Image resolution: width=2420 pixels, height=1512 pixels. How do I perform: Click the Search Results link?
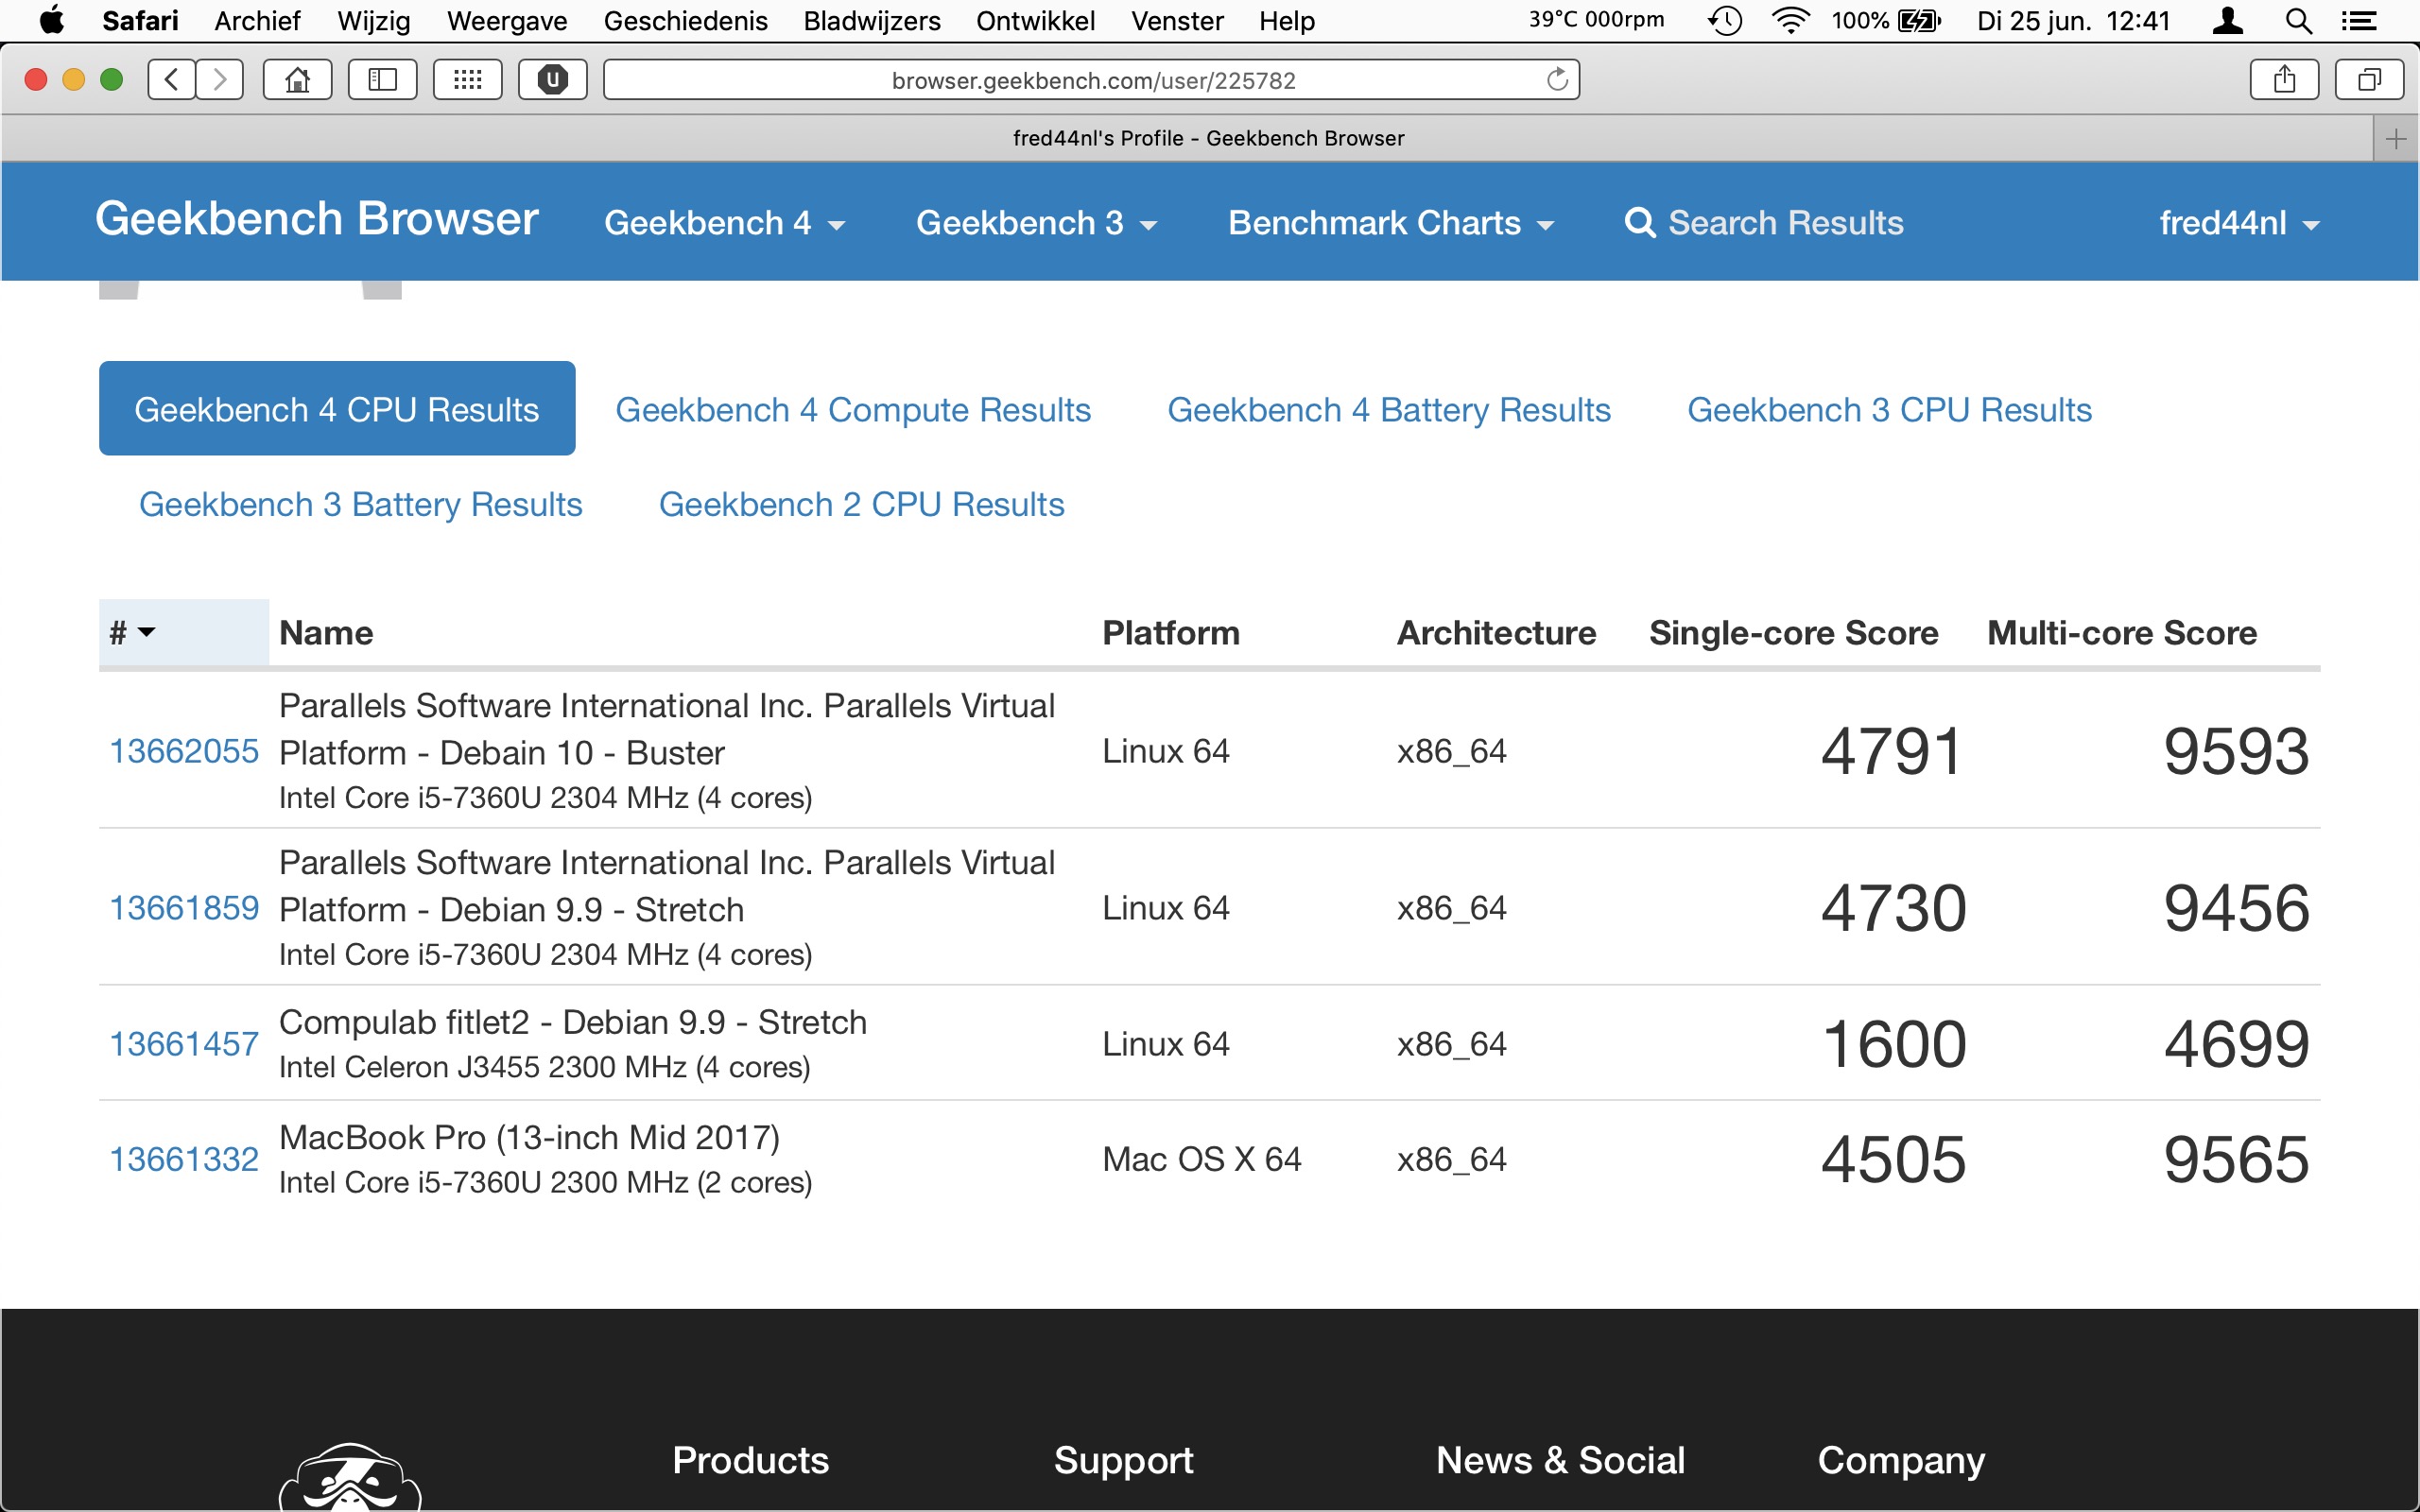click(x=1785, y=222)
